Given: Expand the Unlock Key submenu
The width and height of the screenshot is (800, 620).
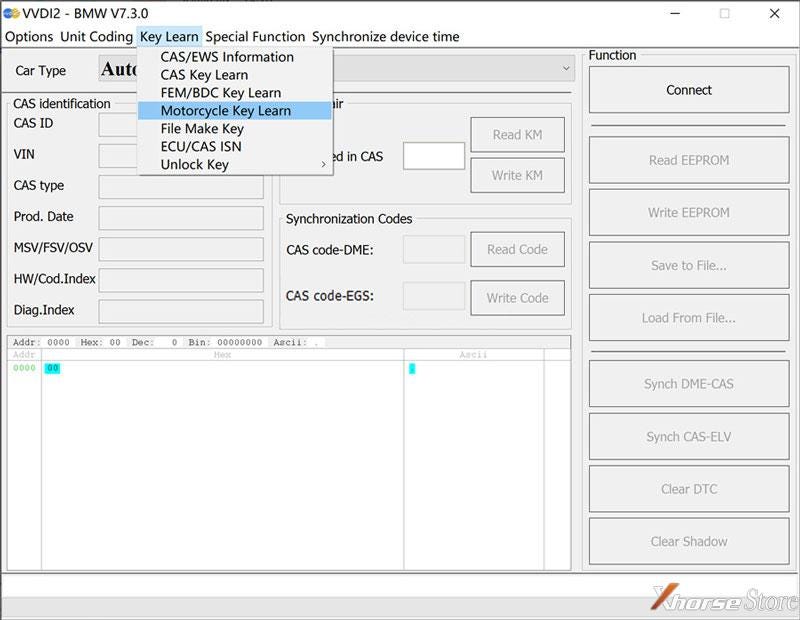Looking at the screenshot, I should tap(235, 164).
